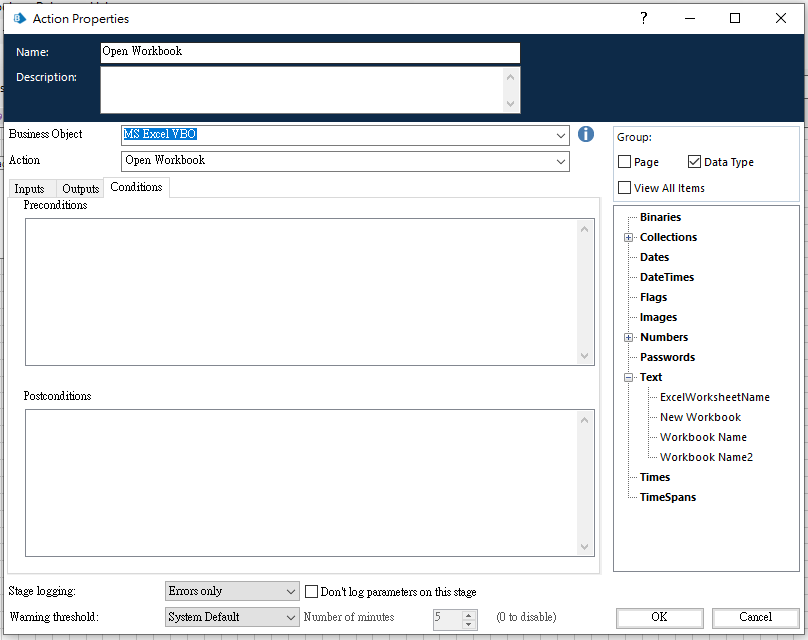The image size is (808, 640).
Task: Select the Dates tree item
Action: pos(654,258)
